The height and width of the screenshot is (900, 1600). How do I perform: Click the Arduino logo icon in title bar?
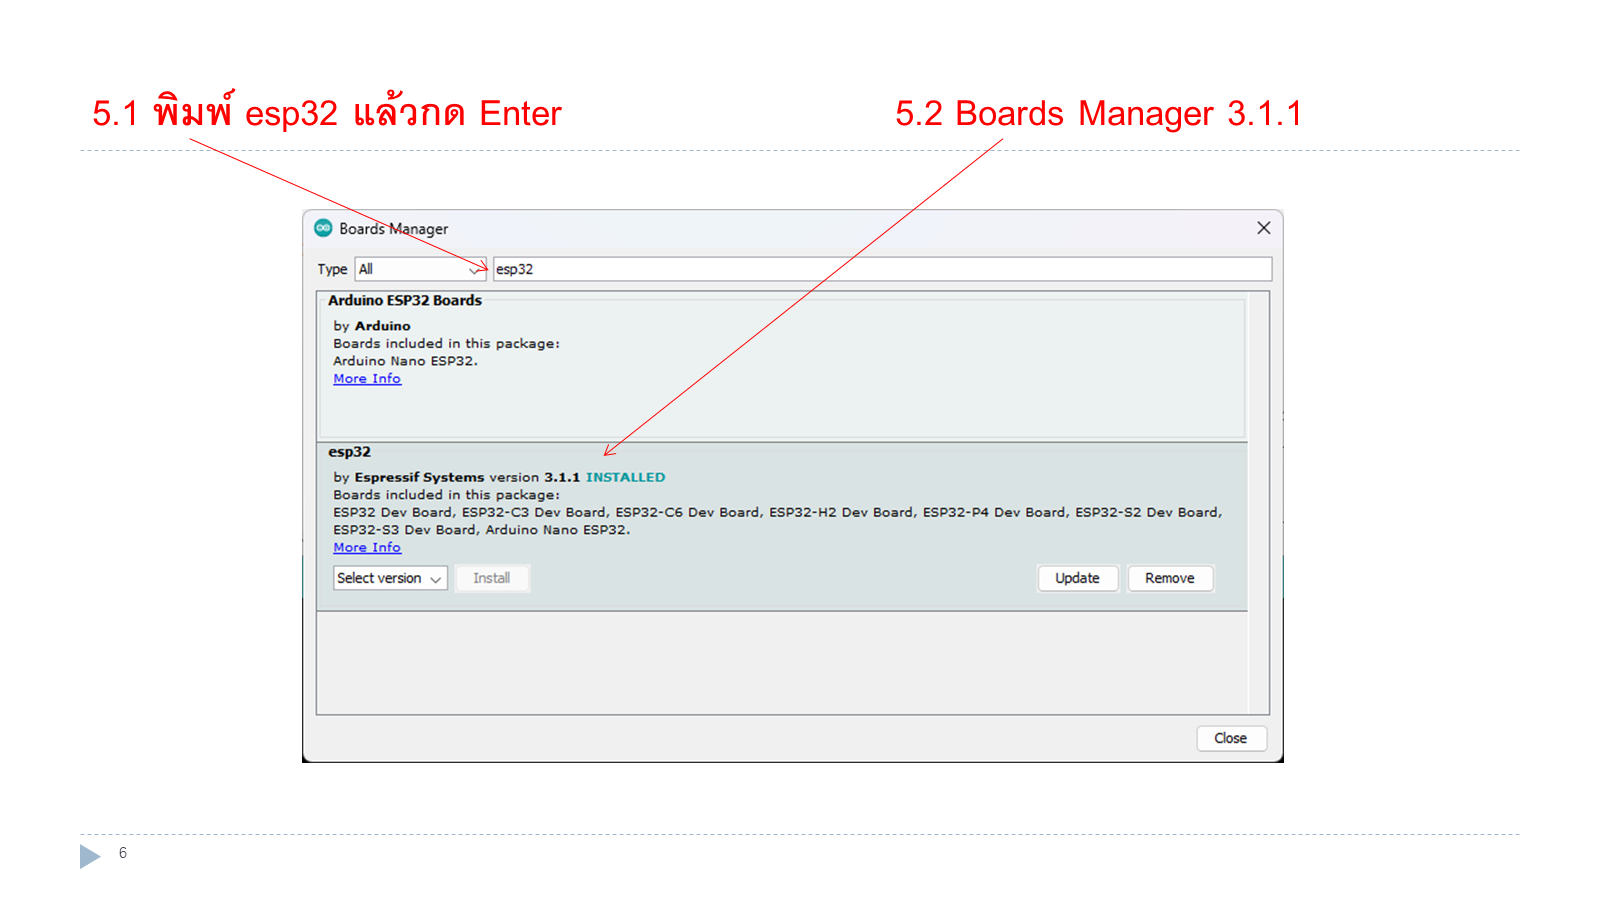click(323, 228)
